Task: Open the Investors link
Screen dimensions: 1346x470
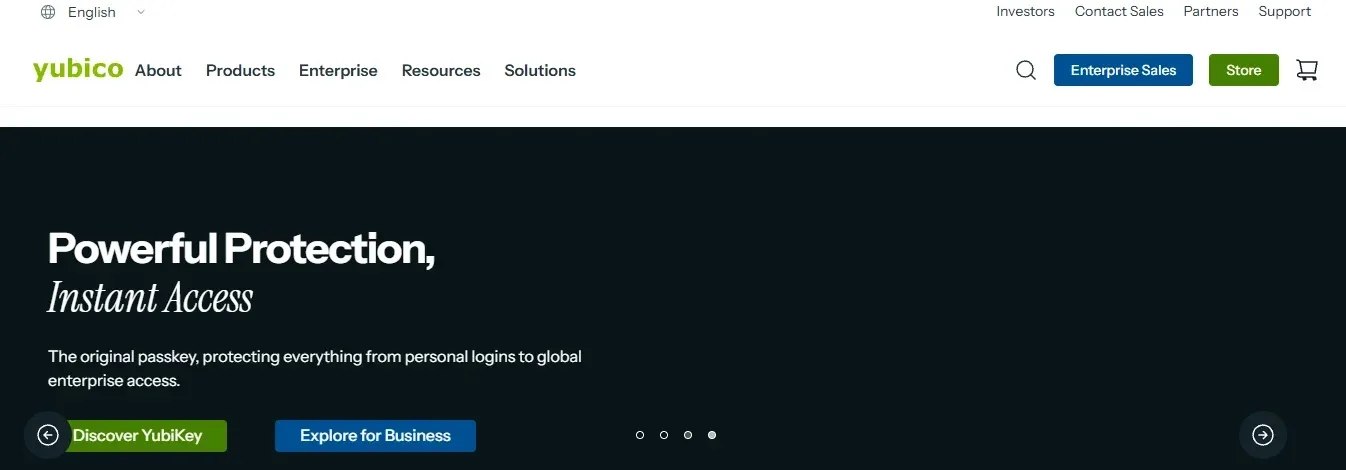Action: [1025, 11]
